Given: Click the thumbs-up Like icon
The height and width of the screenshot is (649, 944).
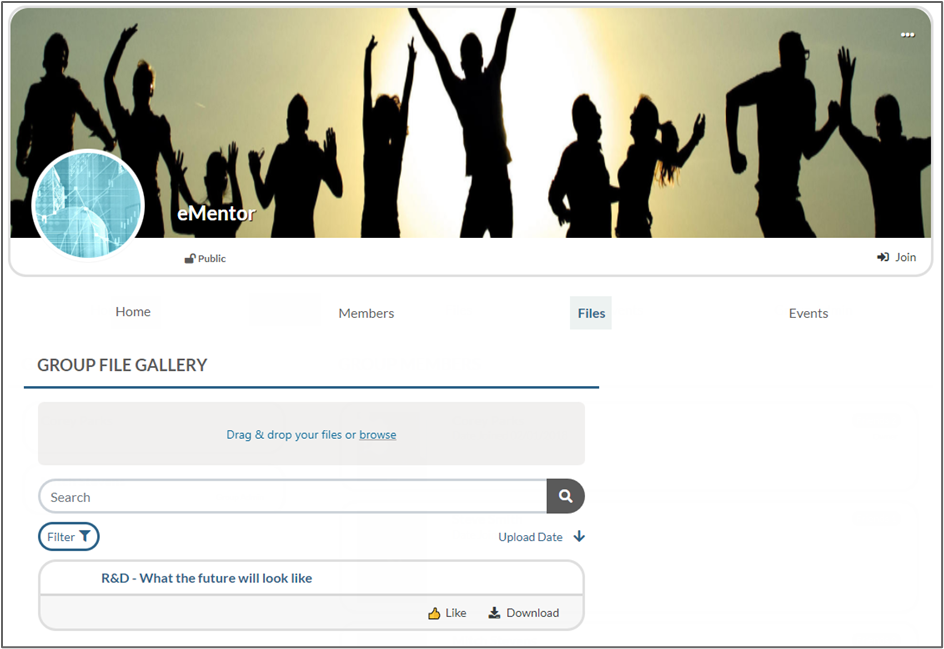Looking at the screenshot, I should [x=434, y=613].
